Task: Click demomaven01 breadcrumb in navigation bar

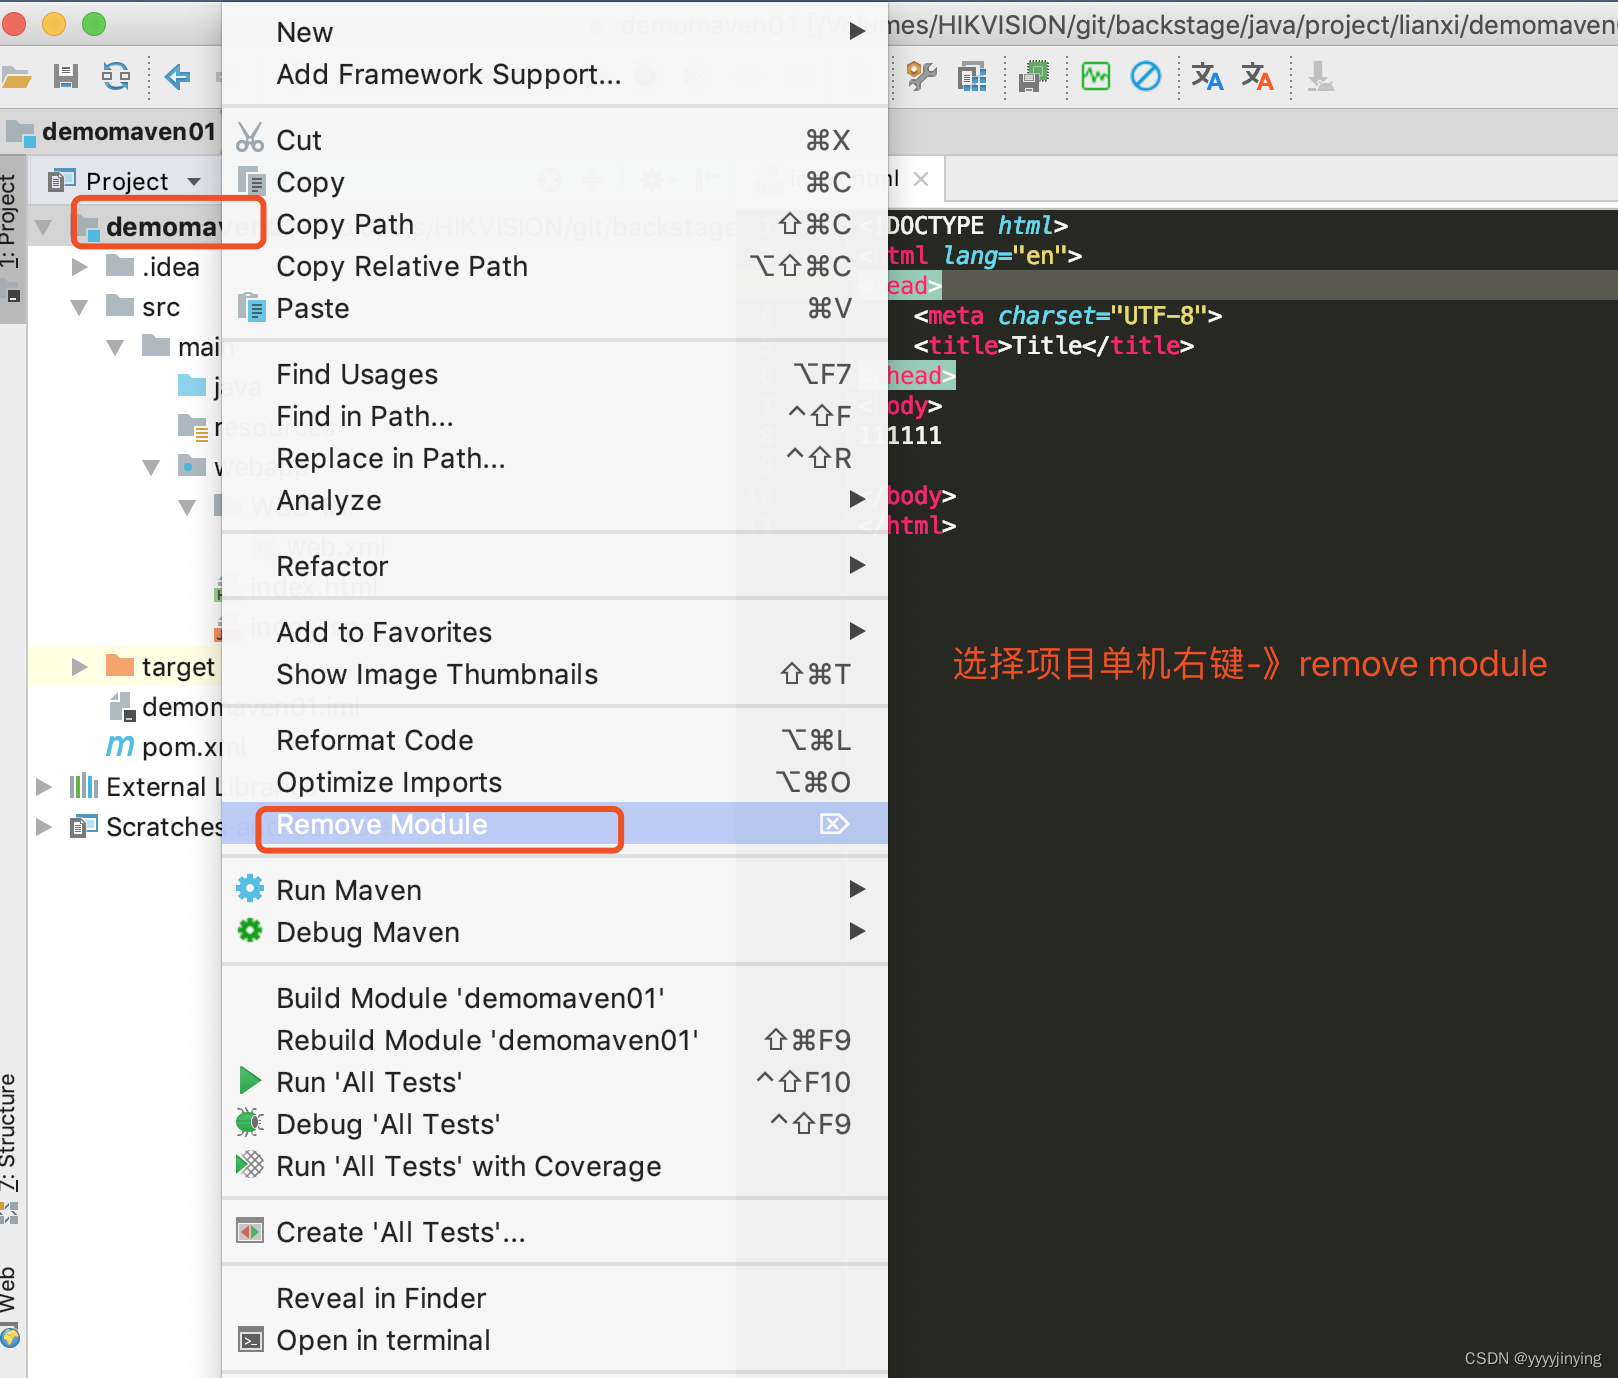Action: click(111, 131)
